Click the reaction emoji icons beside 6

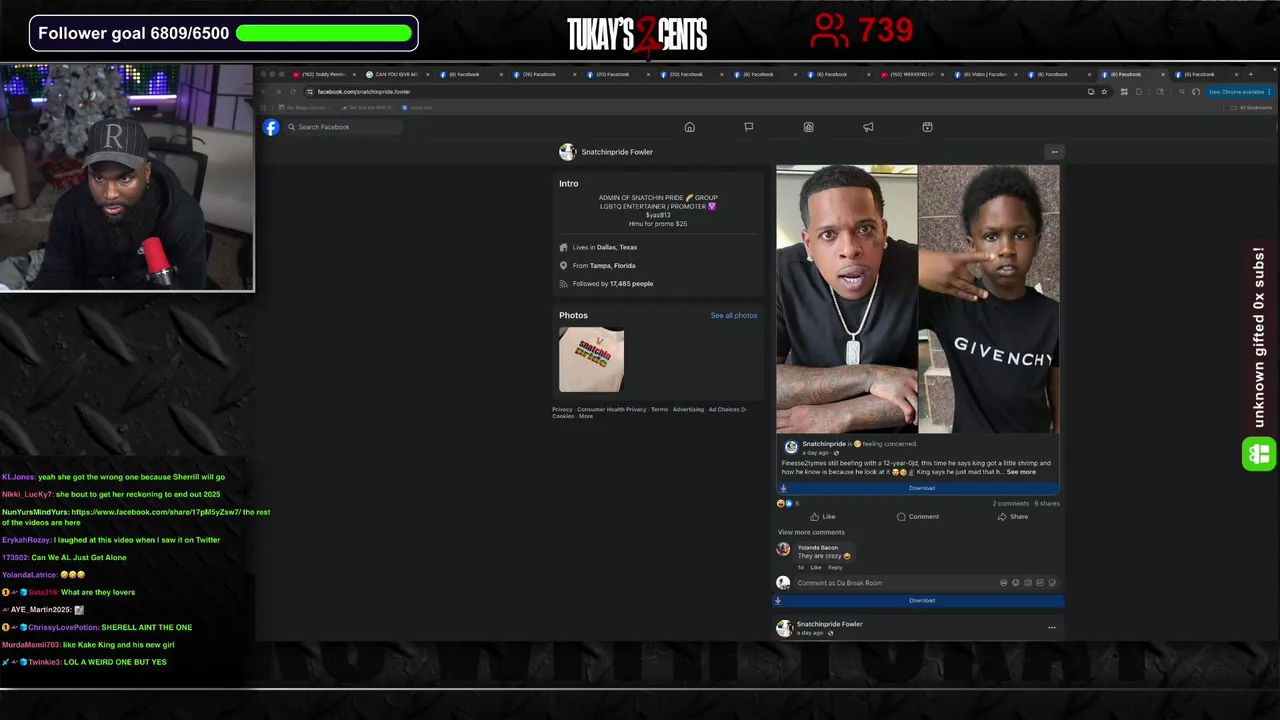pyautogui.click(x=785, y=504)
